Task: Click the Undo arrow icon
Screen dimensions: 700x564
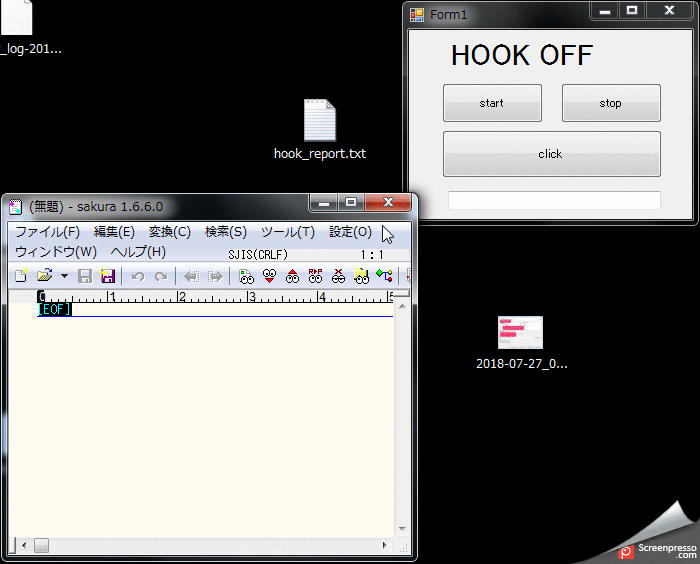Action: click(138, 277)
